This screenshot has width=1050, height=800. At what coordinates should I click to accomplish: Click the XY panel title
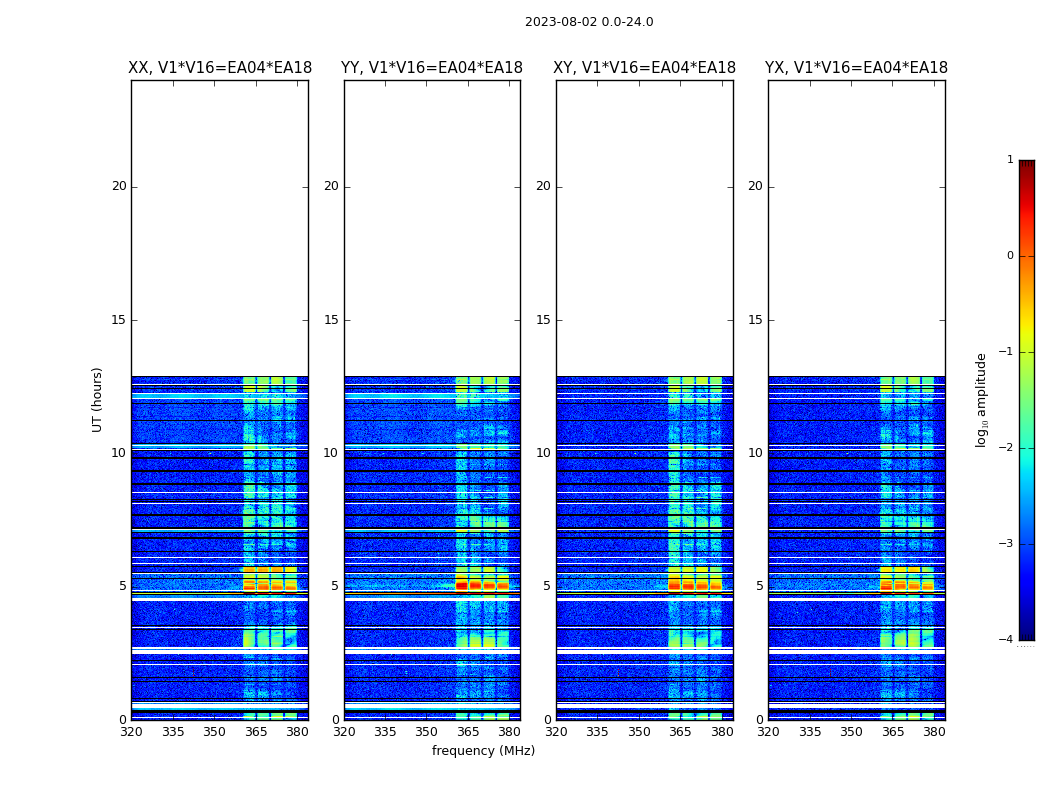click(x=645, y=68)
